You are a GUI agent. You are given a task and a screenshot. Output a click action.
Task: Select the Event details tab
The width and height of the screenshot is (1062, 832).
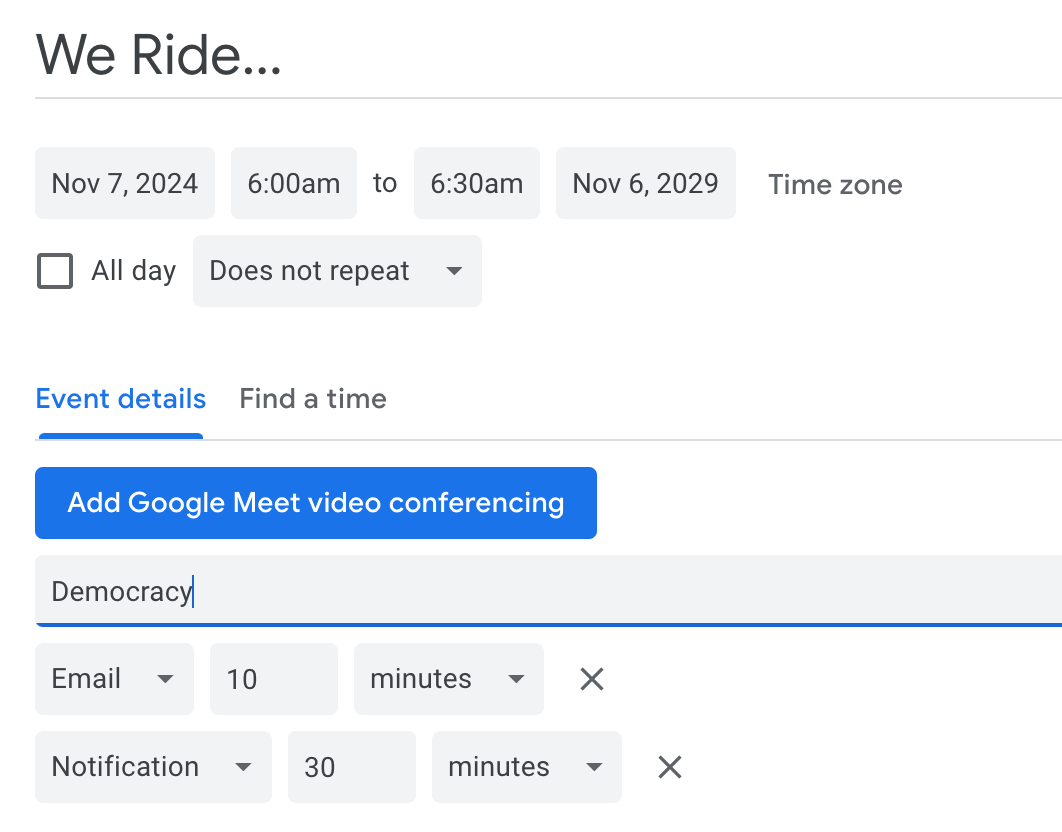tap(121, 399)
